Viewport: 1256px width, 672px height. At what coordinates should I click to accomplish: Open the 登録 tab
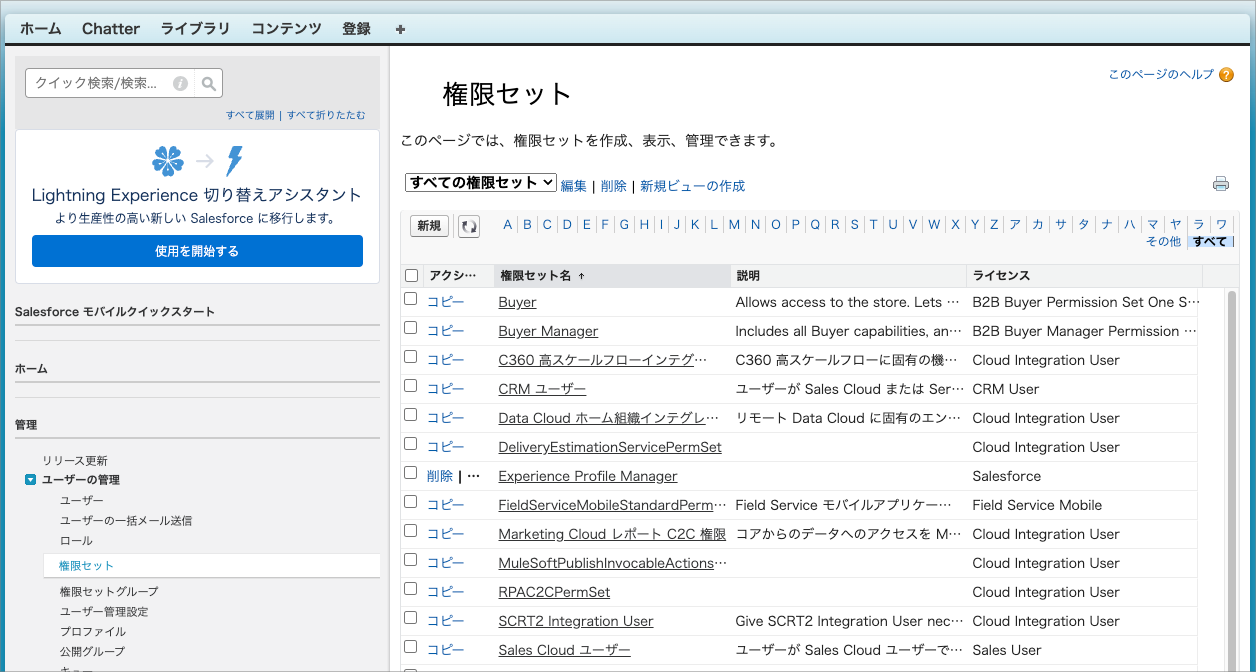click(x=357, y=29)
